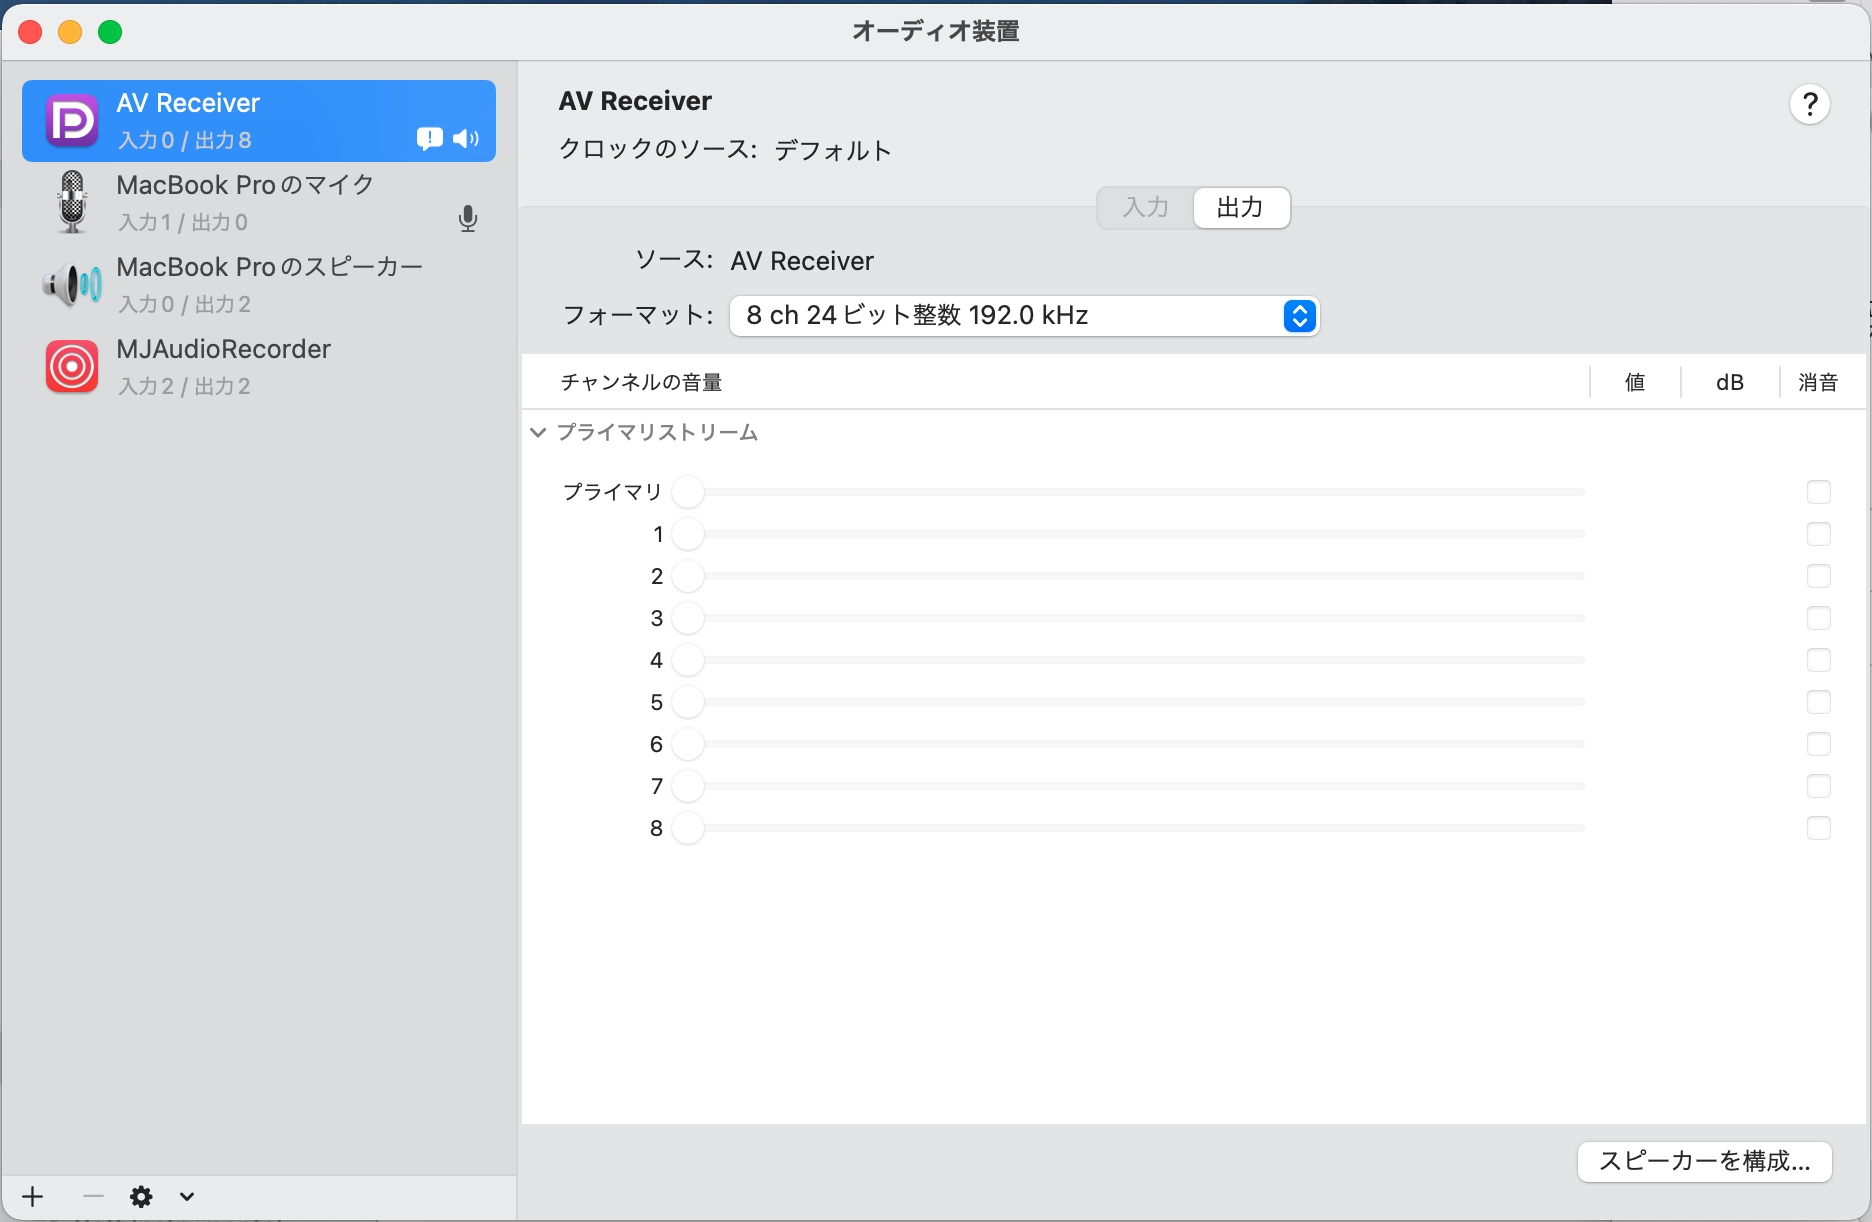
Task: Click スピーカーを構成 button
Action: click(1705, 1161)
